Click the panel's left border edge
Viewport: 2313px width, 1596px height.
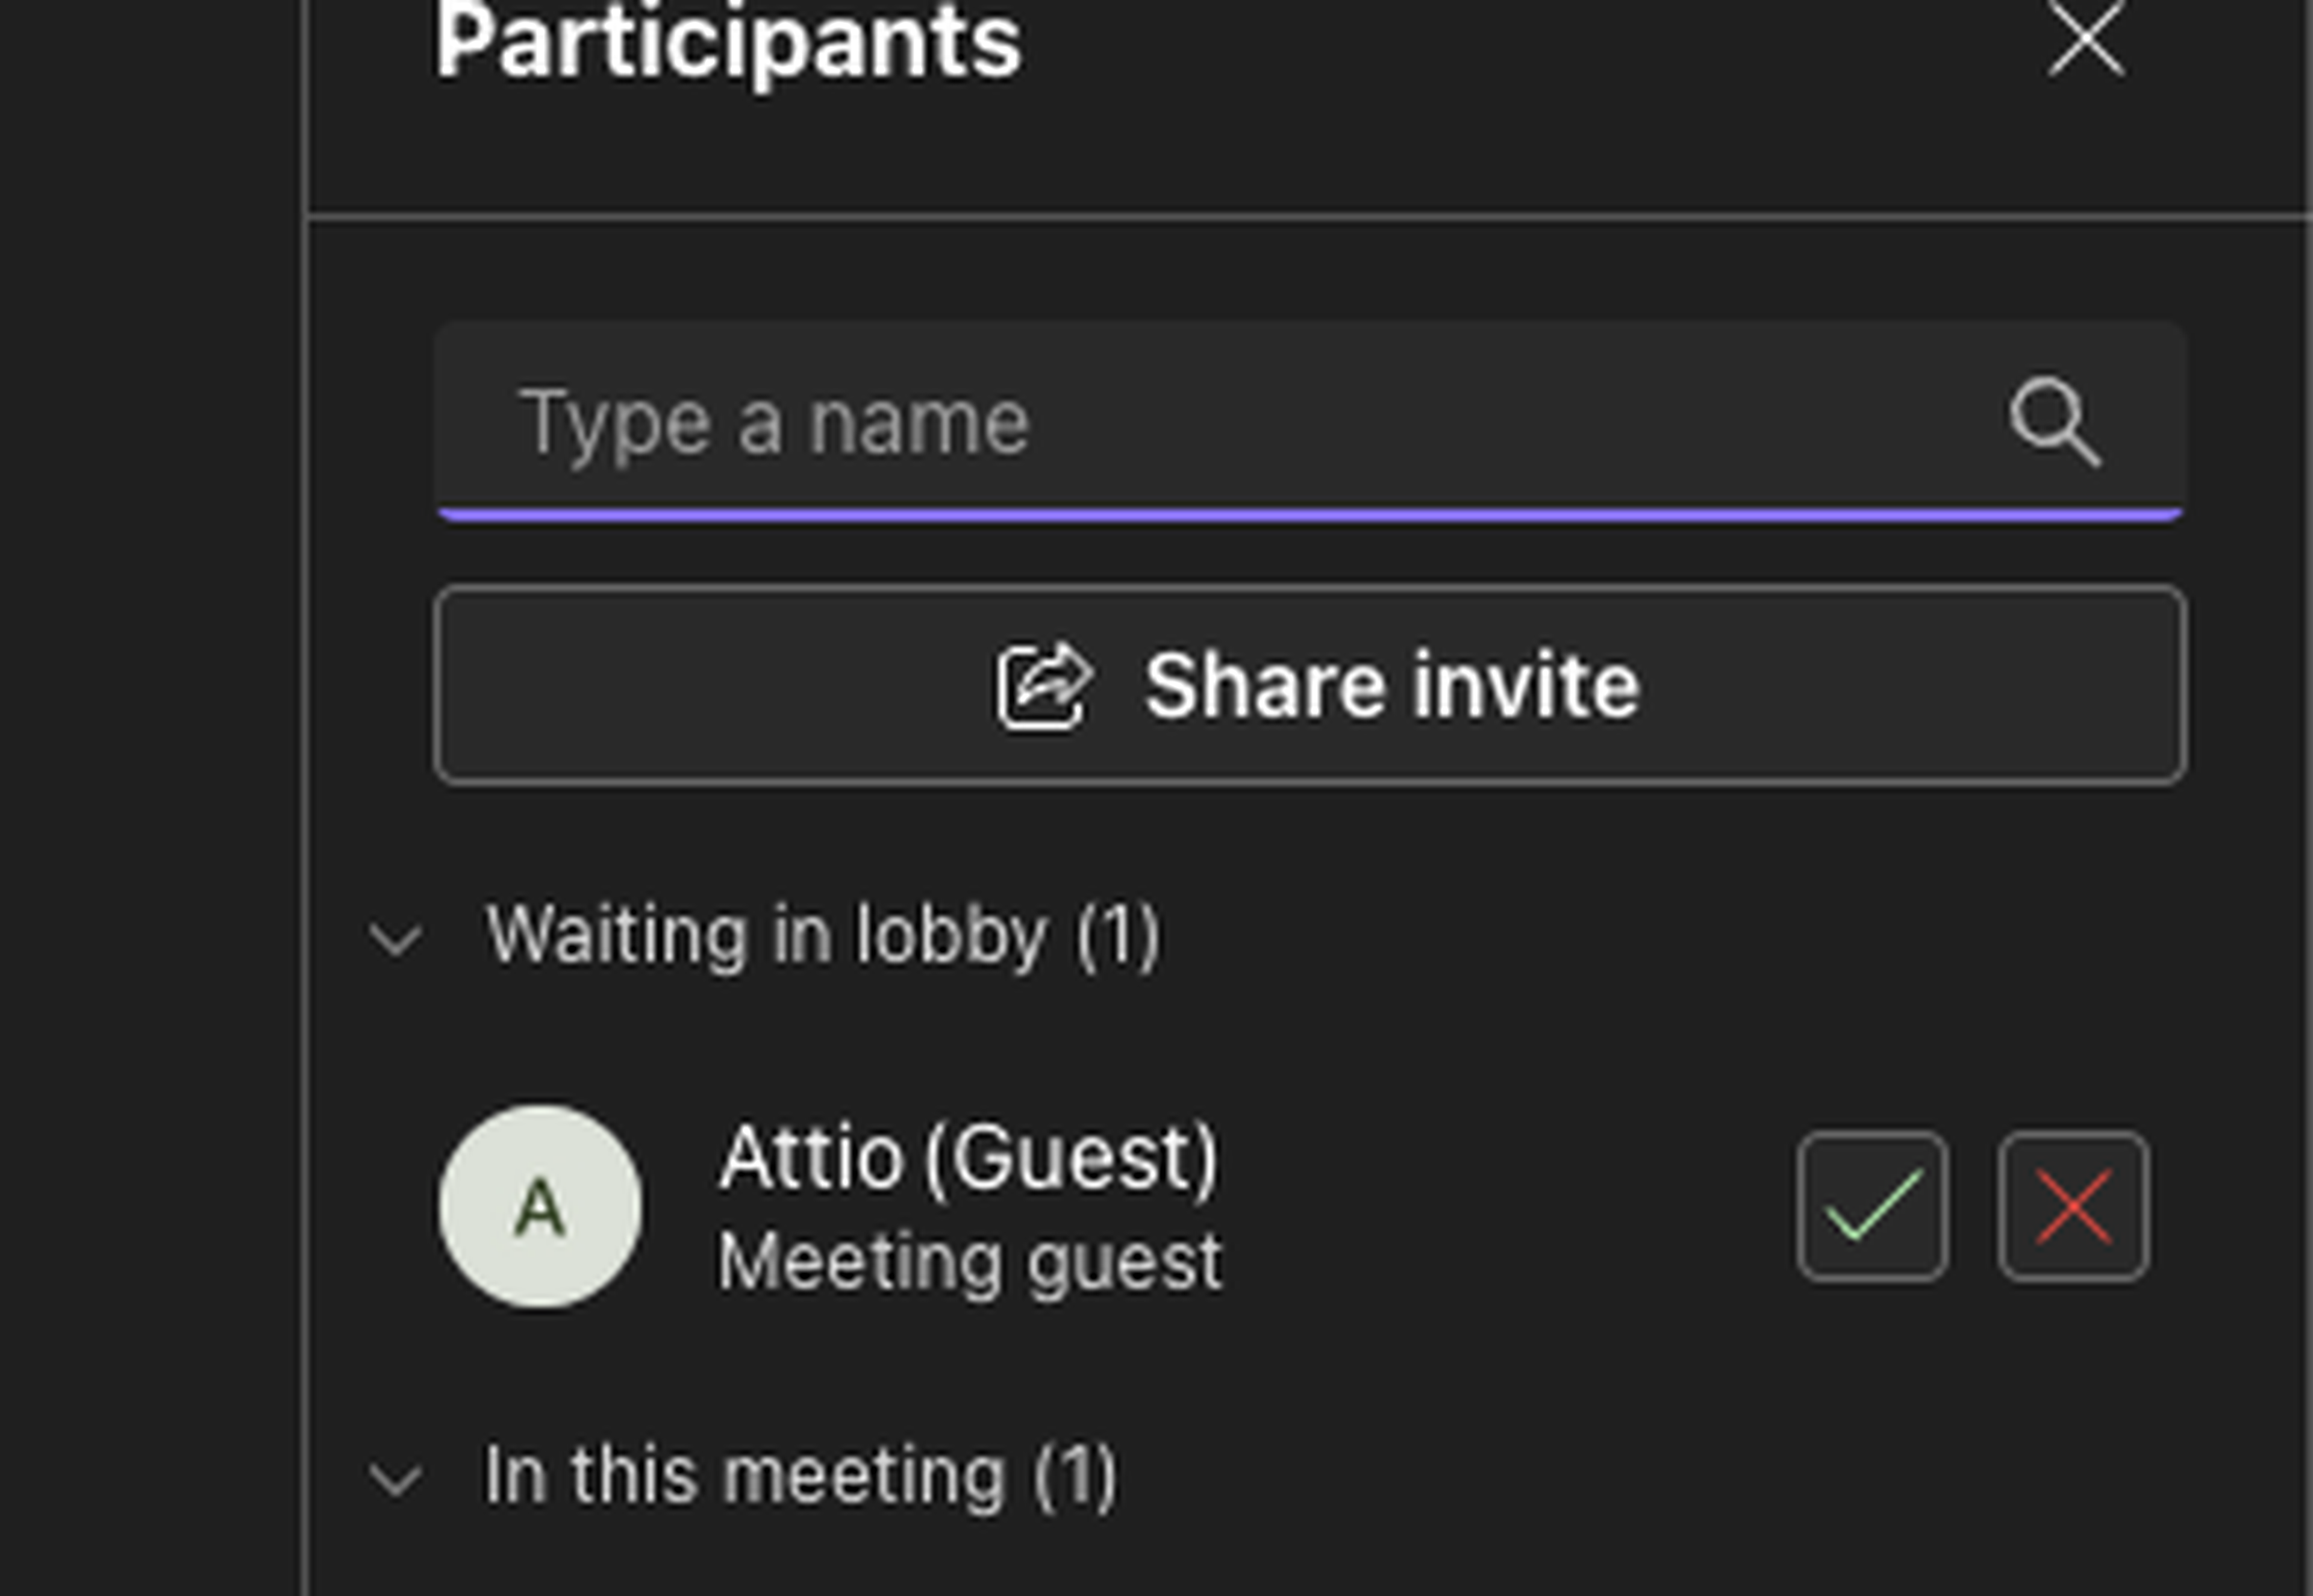(305, 800)
